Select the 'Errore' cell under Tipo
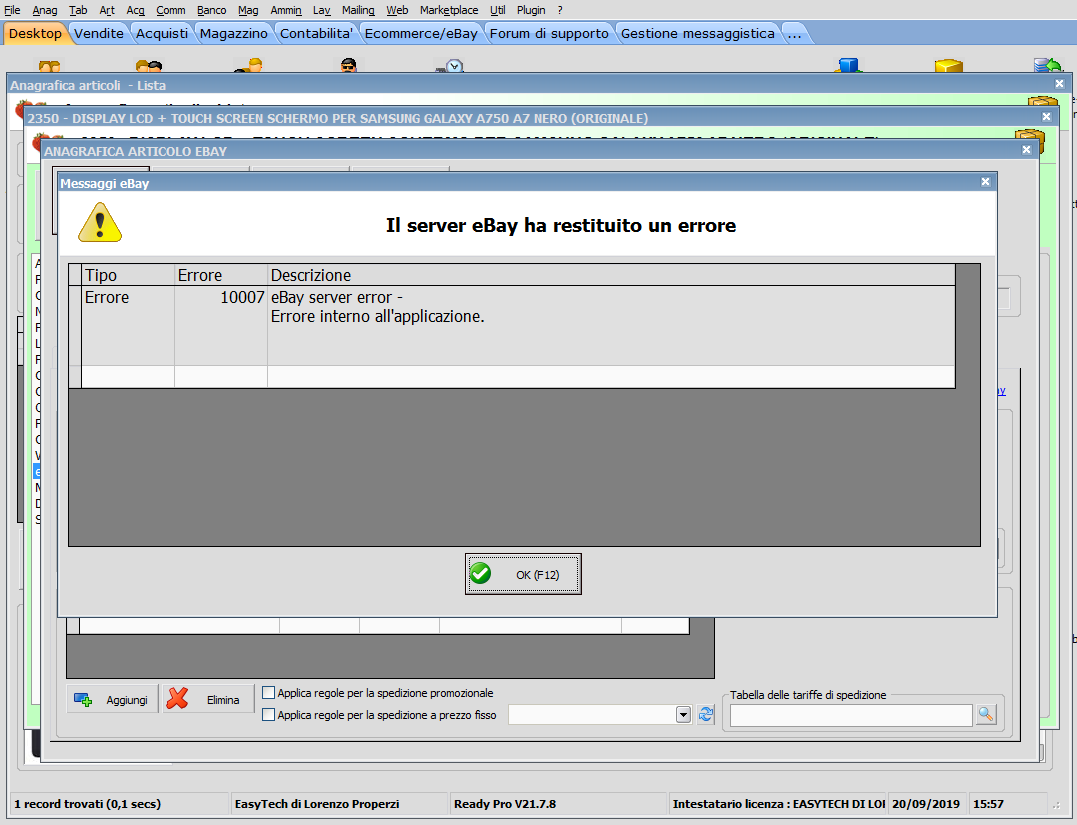The image size is (1077, 825). click(x=128, y=325)
